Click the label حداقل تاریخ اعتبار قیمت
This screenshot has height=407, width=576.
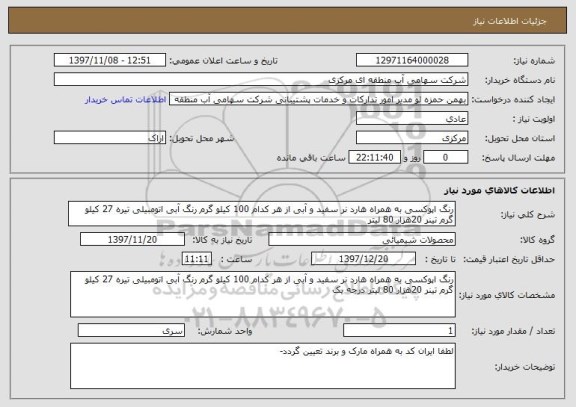(x=509, y=259)
